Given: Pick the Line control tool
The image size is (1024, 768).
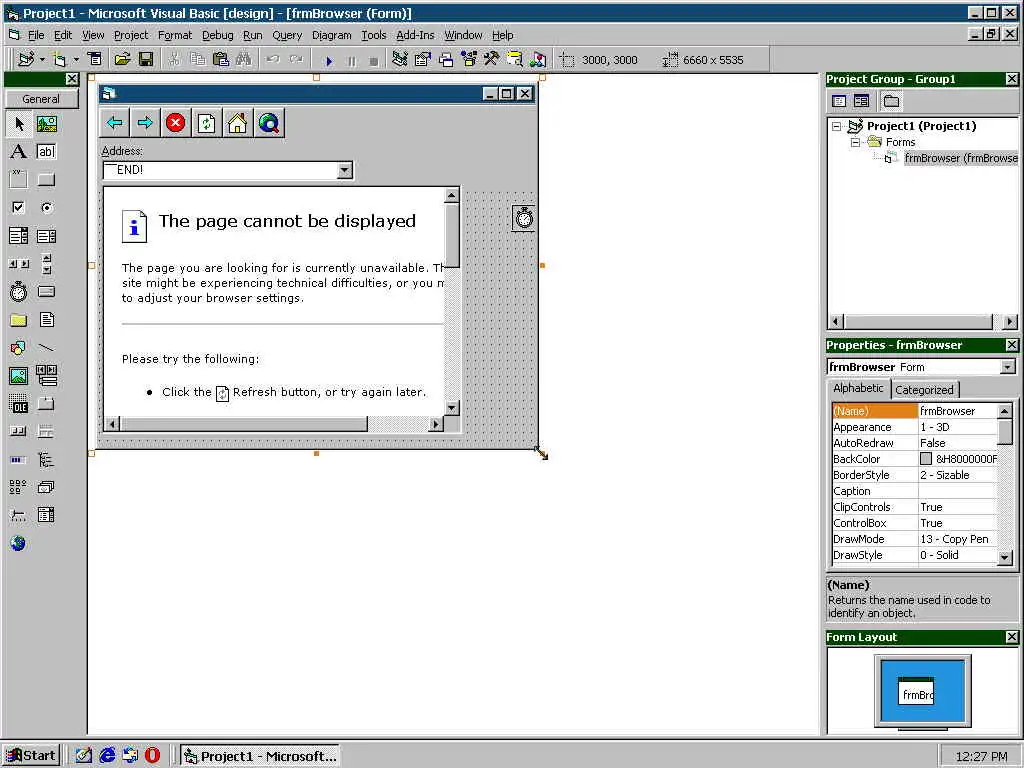Looking at the screenshot, I should (x=46, y=347).
